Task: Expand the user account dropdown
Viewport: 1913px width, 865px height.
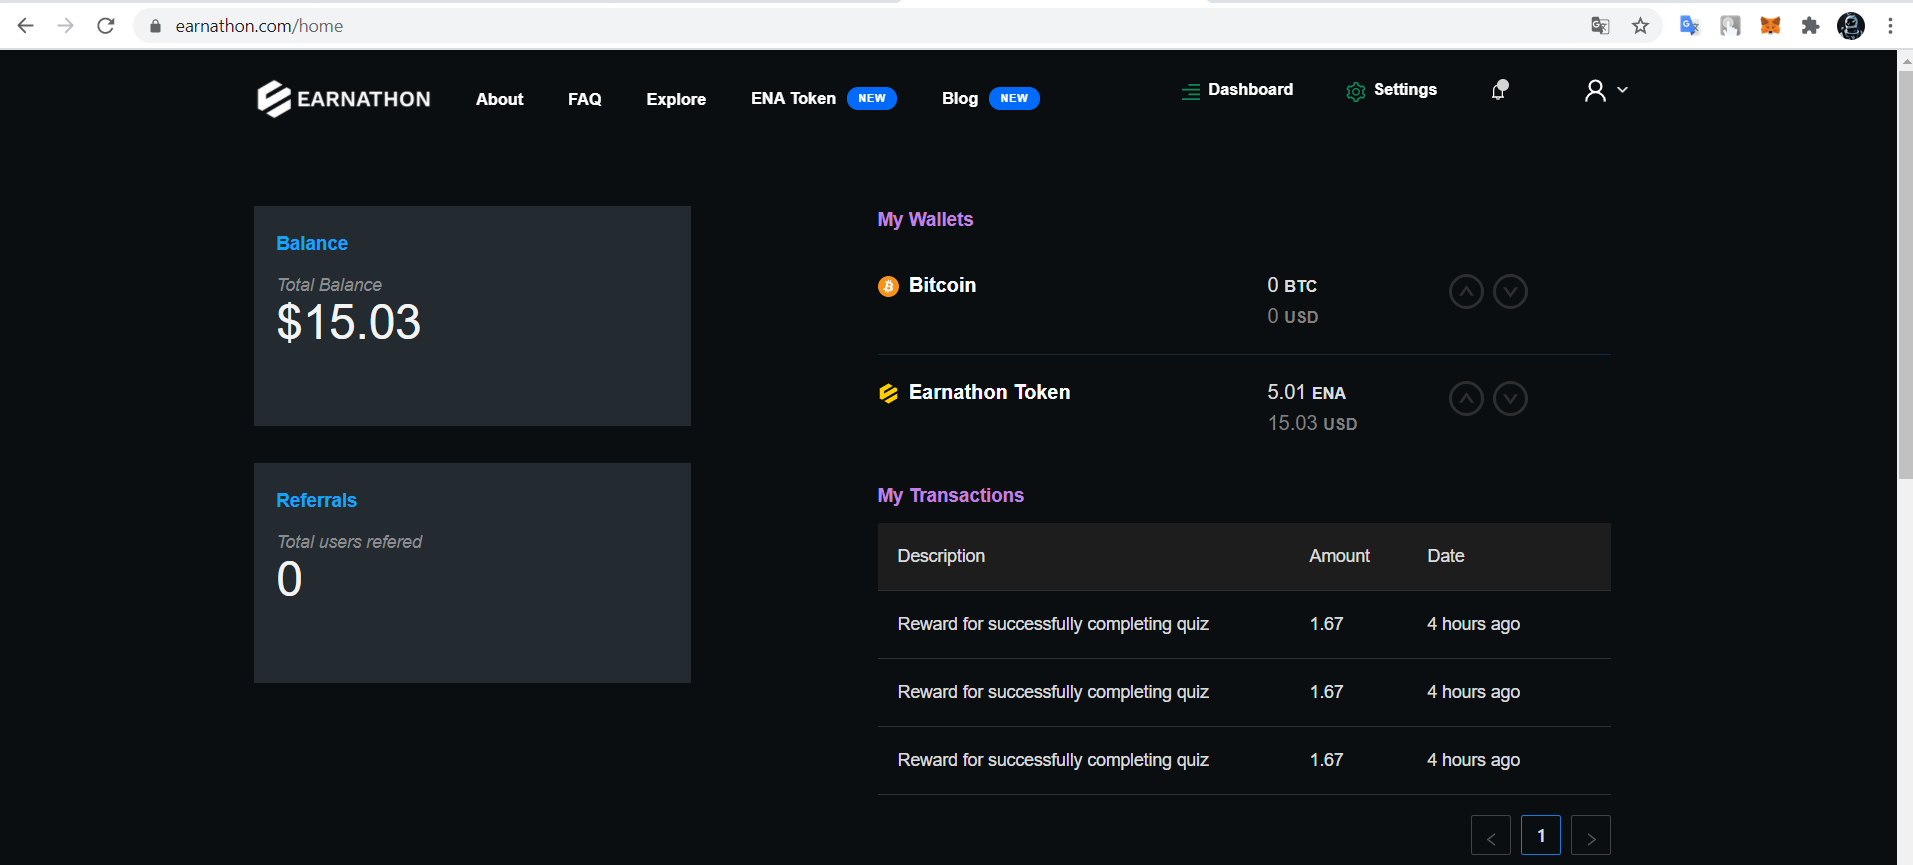Action: pos(1606,91)
